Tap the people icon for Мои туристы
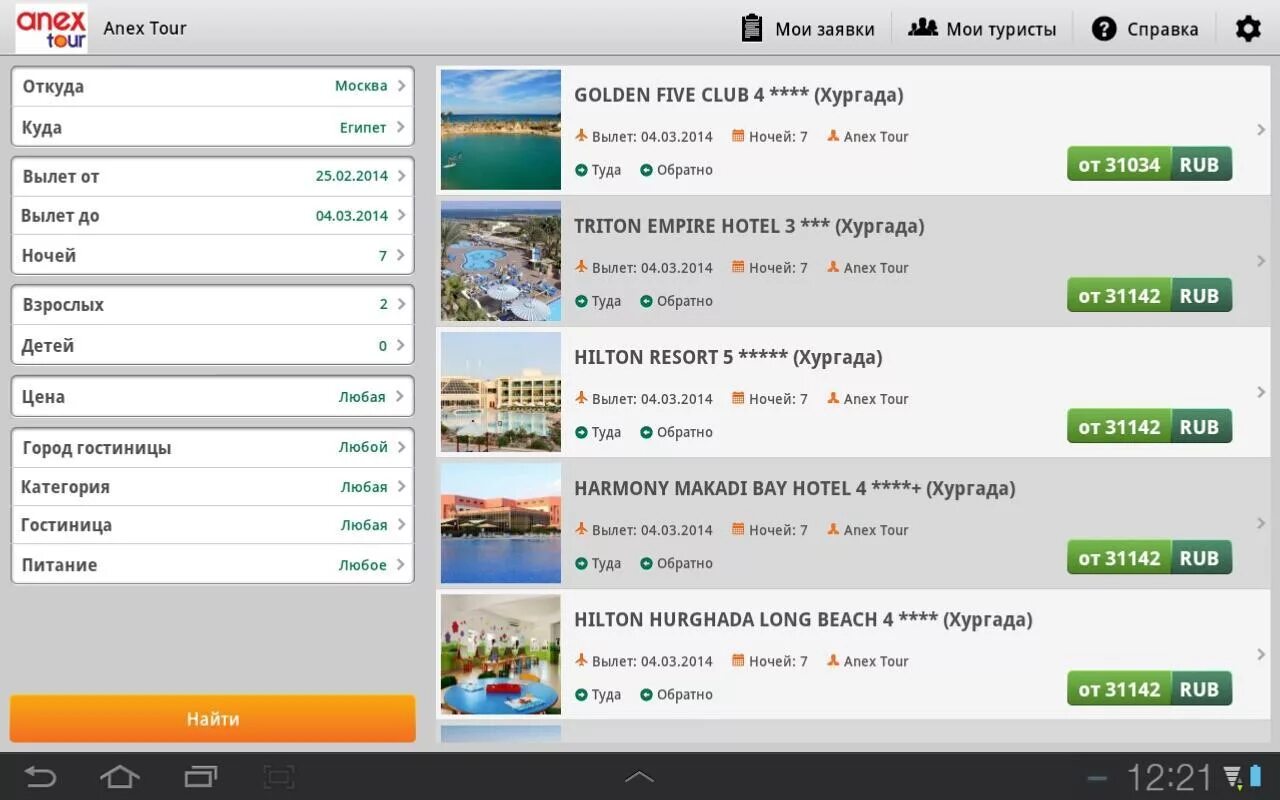1280x800 pixels. tap(922, 28)
